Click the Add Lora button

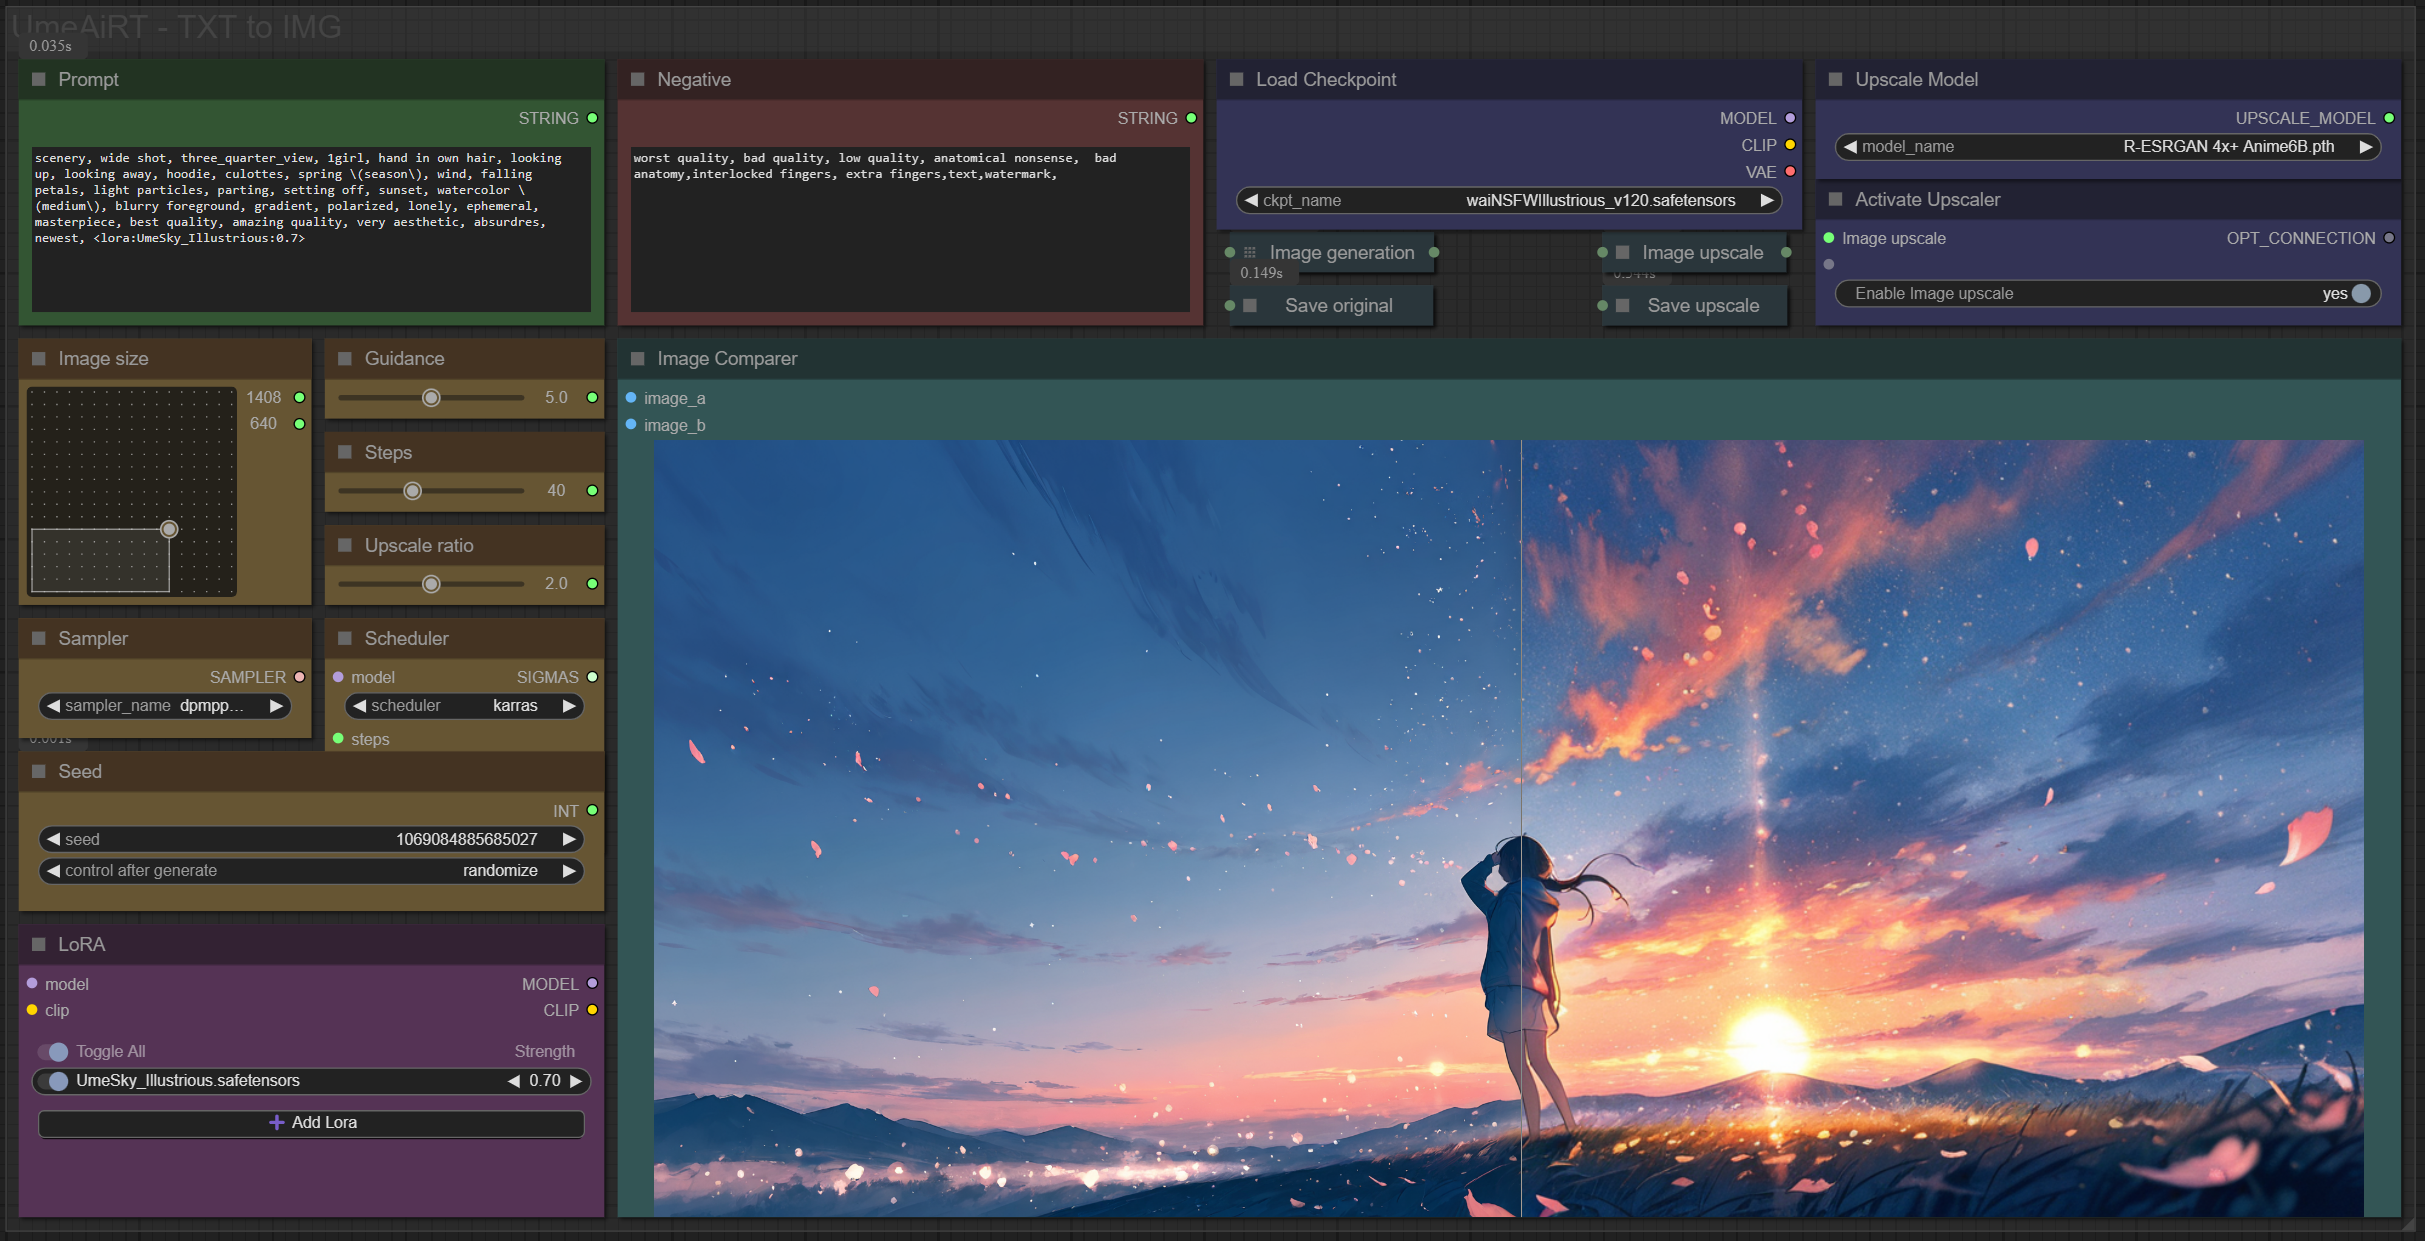click(311, 1123)
